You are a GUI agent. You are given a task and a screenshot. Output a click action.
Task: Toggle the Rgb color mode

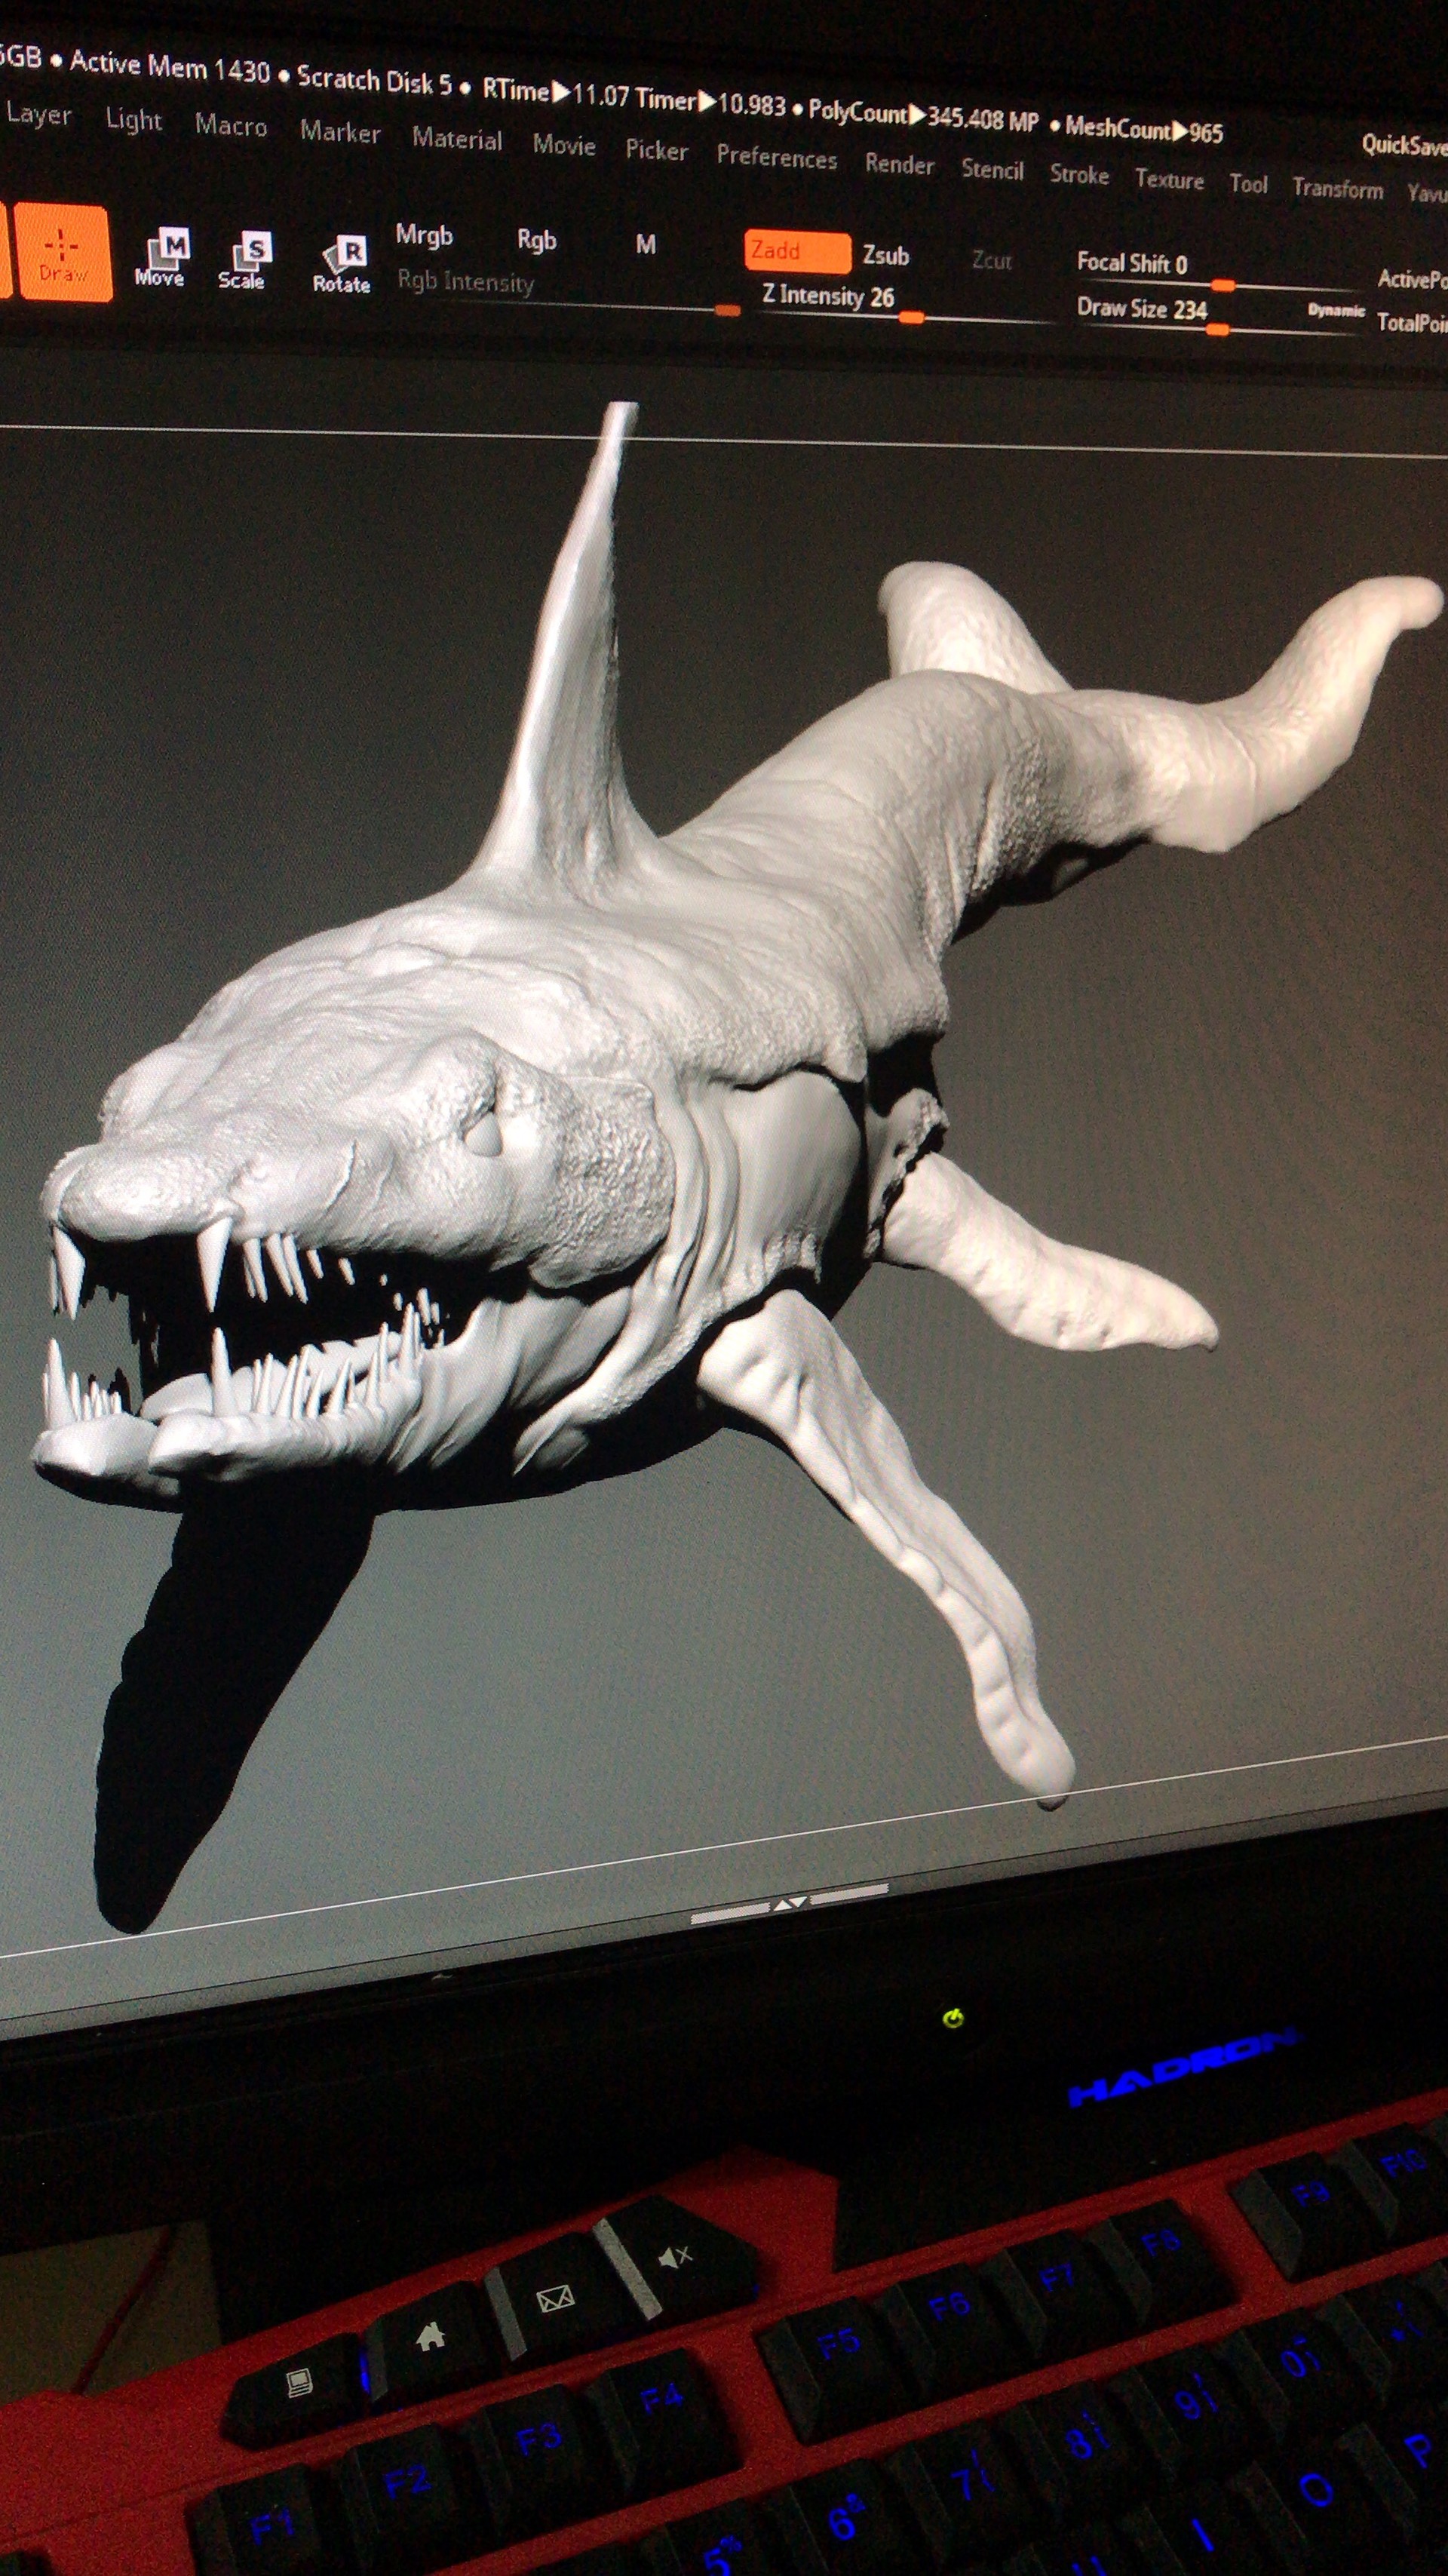pyautogui.click(x=536, y=240)
